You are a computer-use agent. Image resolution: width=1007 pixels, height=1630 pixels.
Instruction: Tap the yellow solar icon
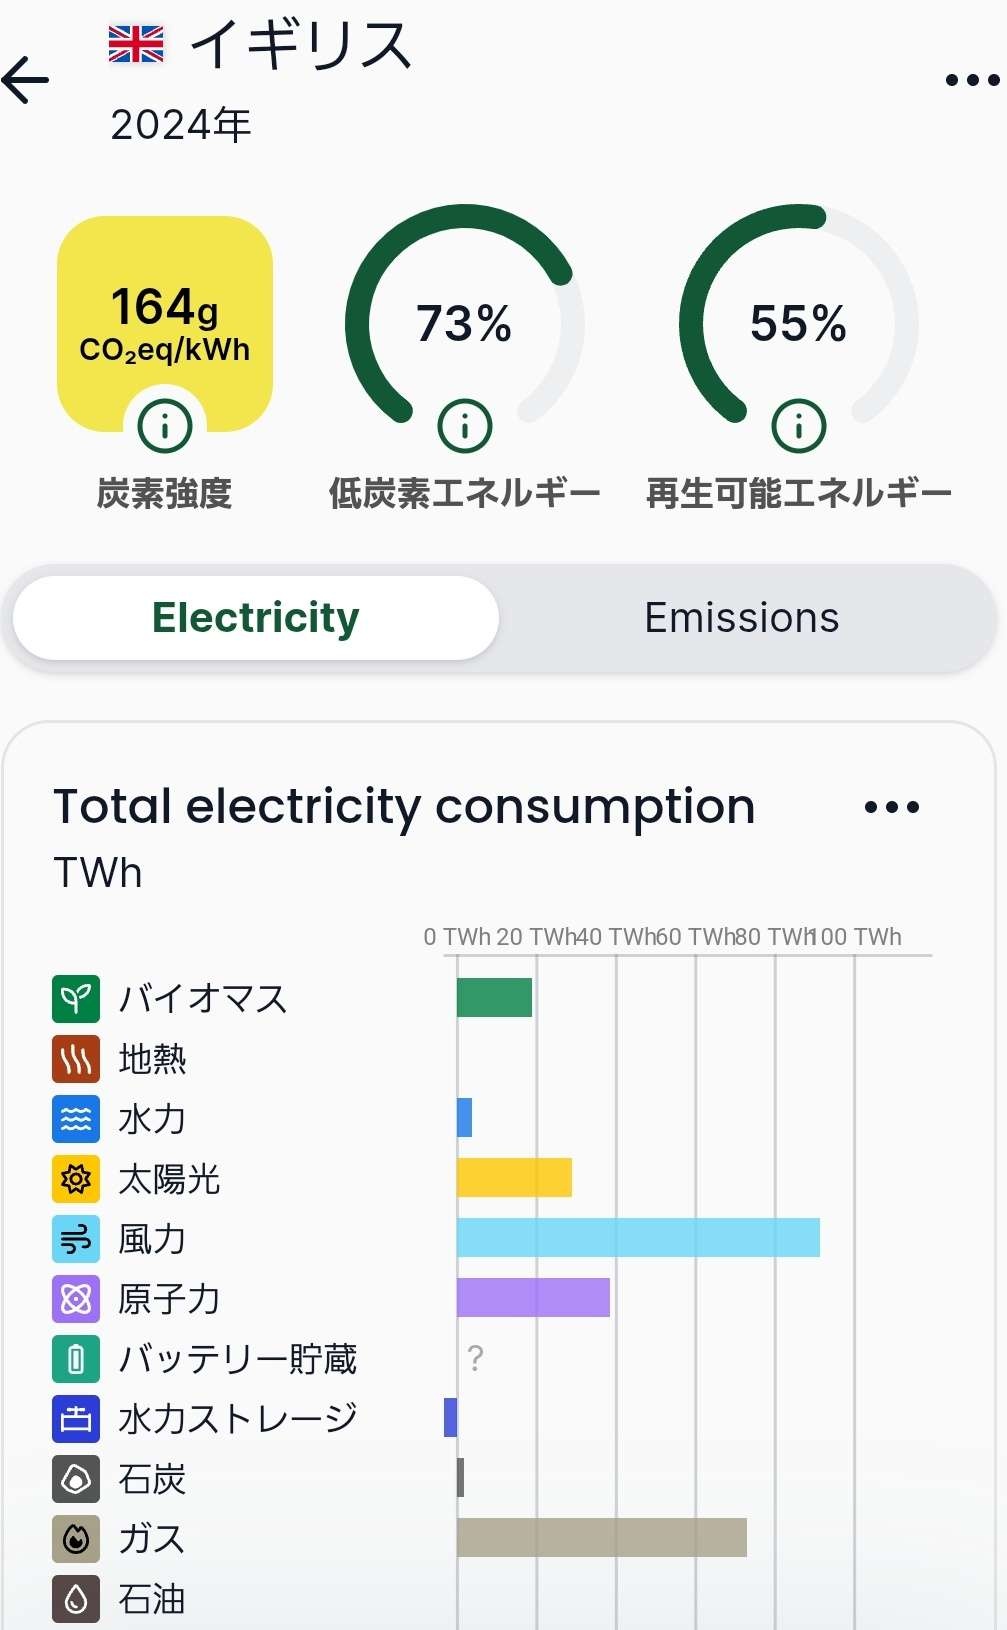76,1179
